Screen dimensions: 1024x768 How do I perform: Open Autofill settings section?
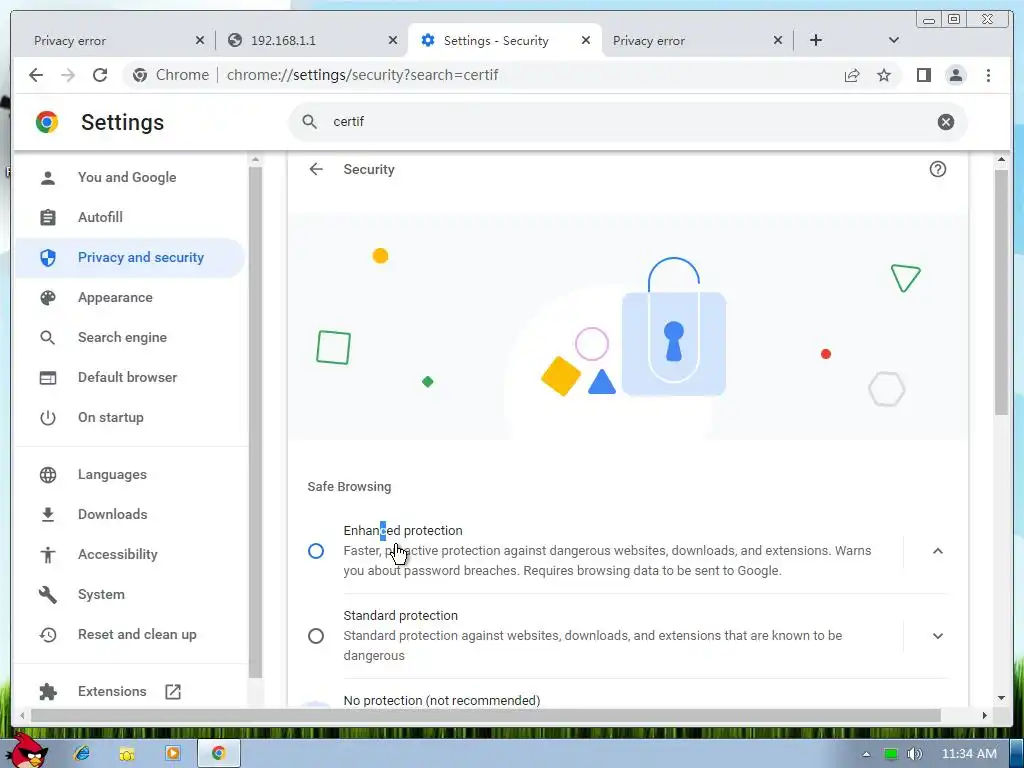[129, 217]
